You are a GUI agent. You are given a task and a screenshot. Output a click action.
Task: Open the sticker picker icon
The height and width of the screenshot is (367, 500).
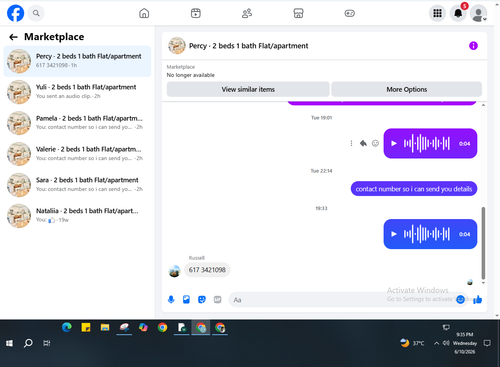[x=202, y=299]
